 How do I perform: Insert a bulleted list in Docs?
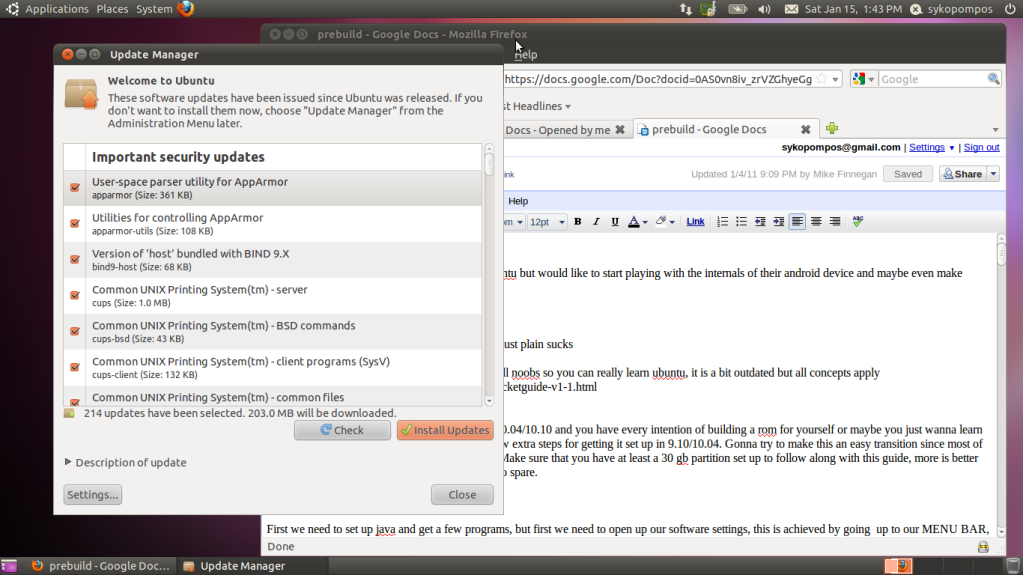(741, 222)
